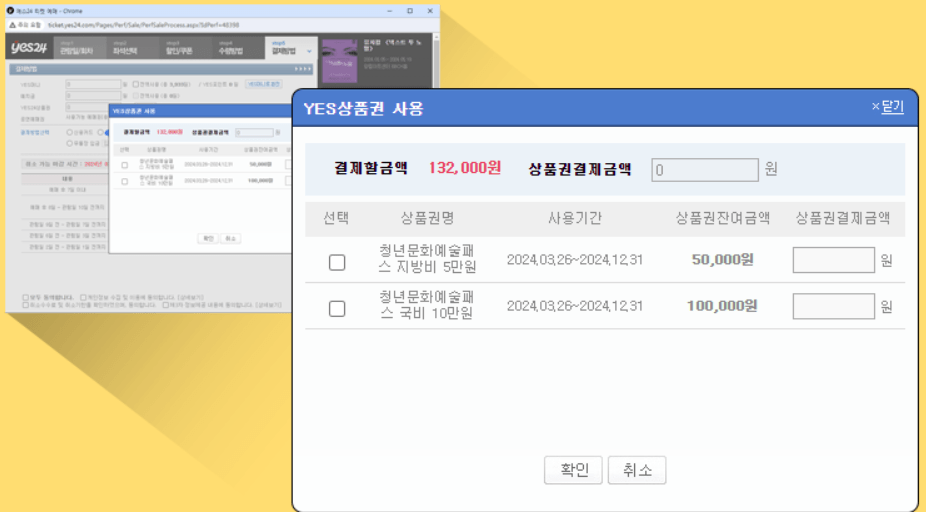Image resolution: width=926 pixels, height=512 pixels.
Task: Click the 지방비 row's 2024.03.26~2024.12.31 period
Action: 575,260
